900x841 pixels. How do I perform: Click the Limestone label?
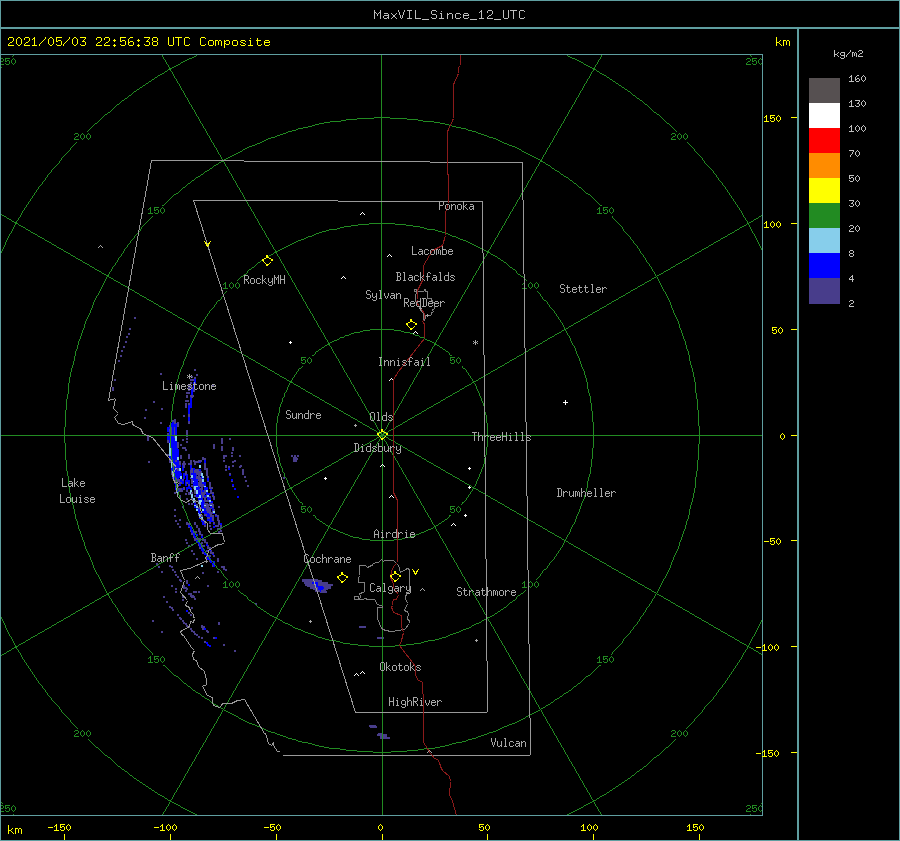pyautogui.click(x=189, y=386)
